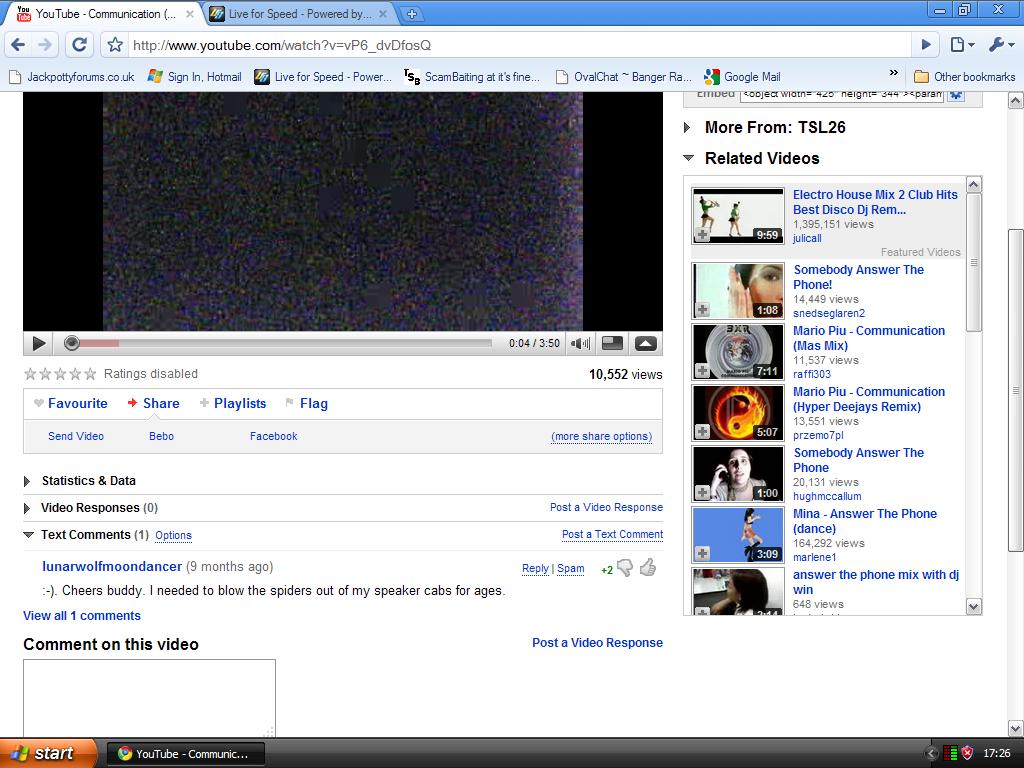Select the YouTube - Communication tab
1024x768 pixels.
pos(104,14)
